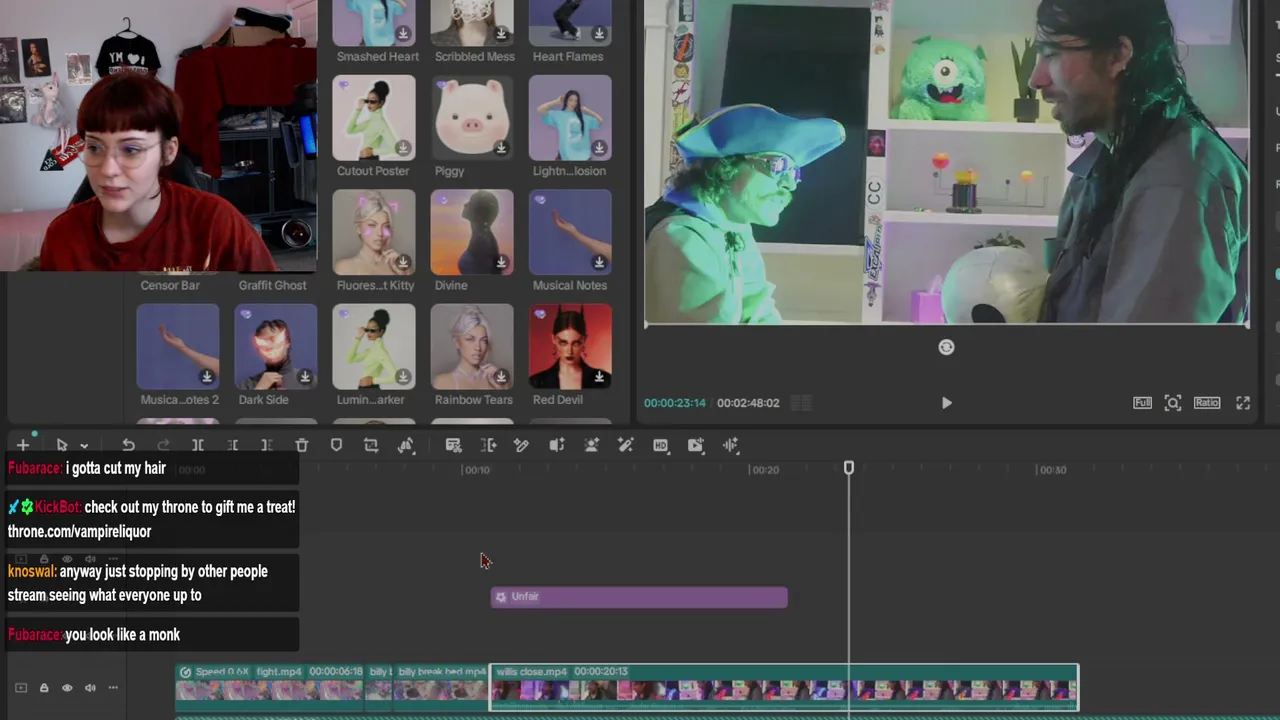This screenshot has height=720, width=1280.
Task: Click the Full preview quality button
Action: click(1142, 403)
